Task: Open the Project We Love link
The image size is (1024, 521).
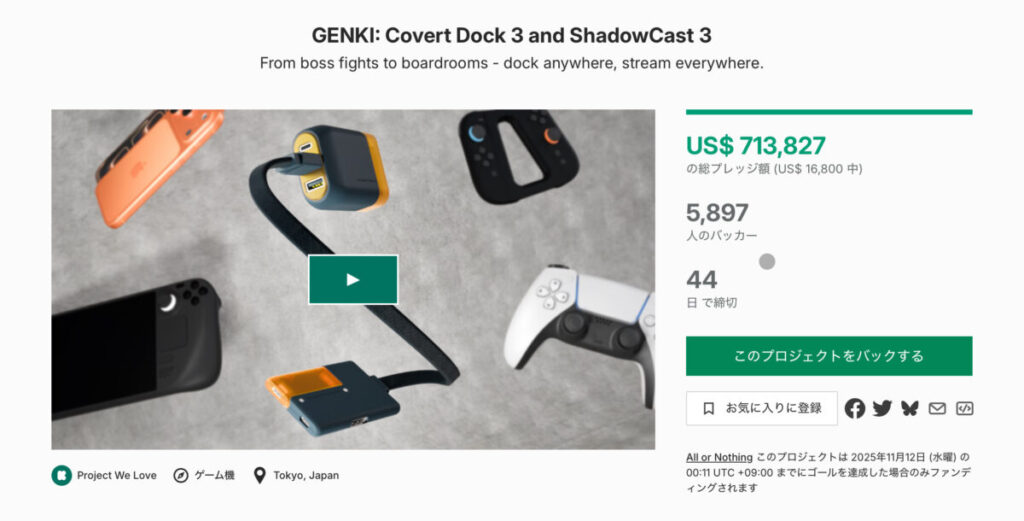Action: point(116,475)
